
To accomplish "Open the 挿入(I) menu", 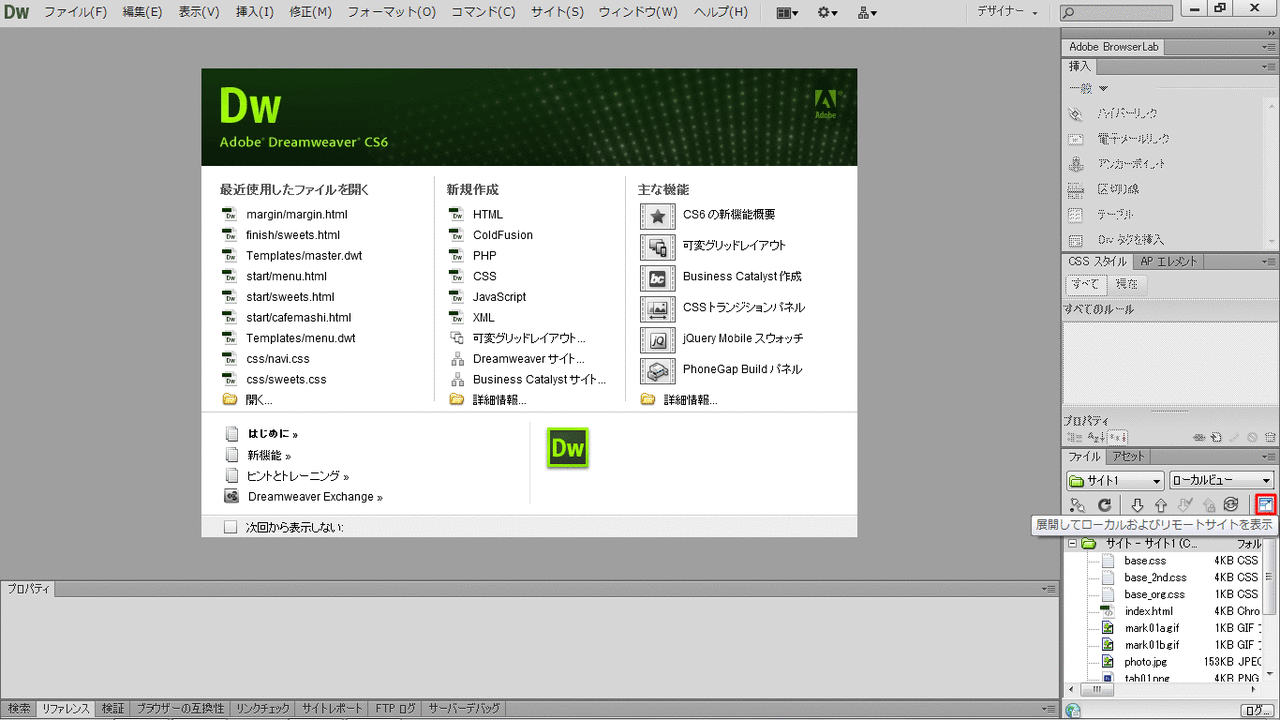I will click(x=254, y=12).
